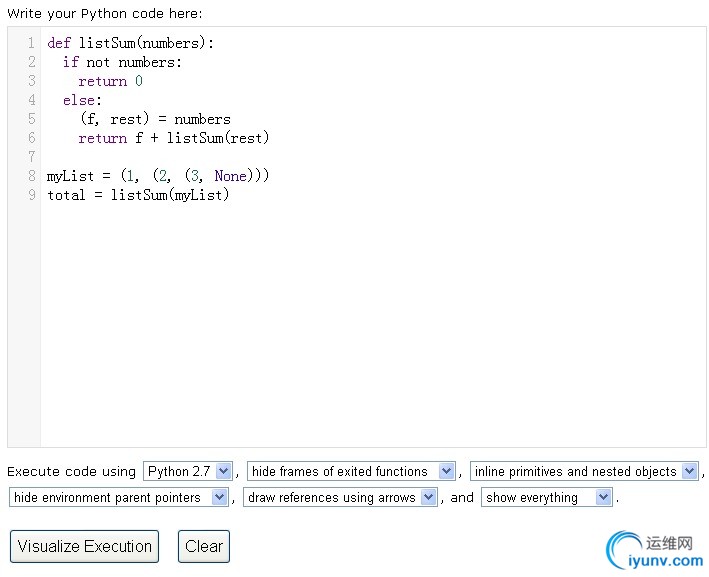Open the 'show everything' dropdown

pyautogui.click(x=547, y=497)
